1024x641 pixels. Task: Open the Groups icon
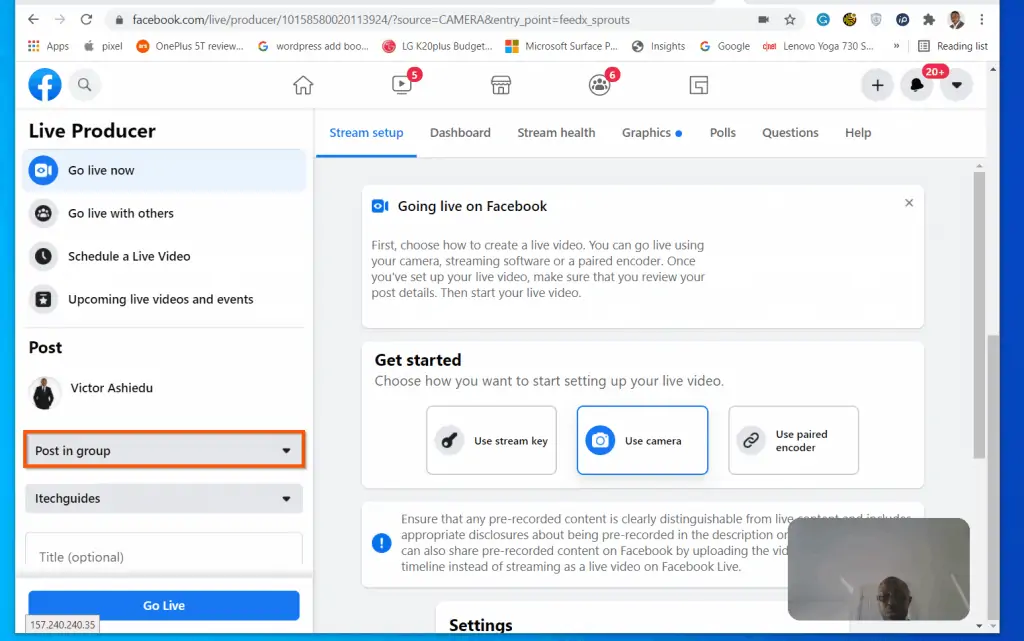[x=600, y=85]
